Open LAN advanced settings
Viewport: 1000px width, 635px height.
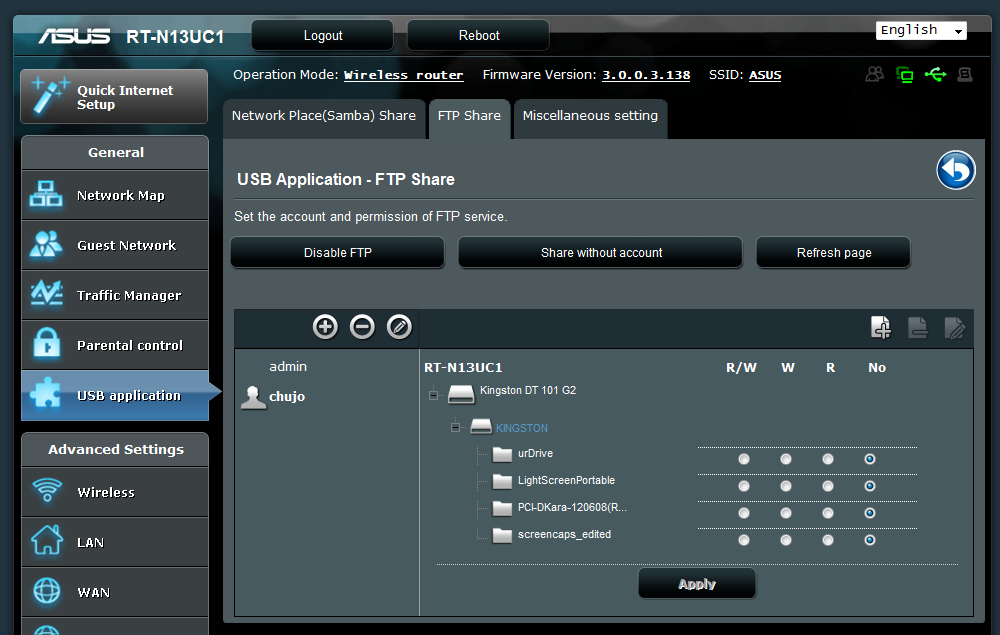pos(115,542)
